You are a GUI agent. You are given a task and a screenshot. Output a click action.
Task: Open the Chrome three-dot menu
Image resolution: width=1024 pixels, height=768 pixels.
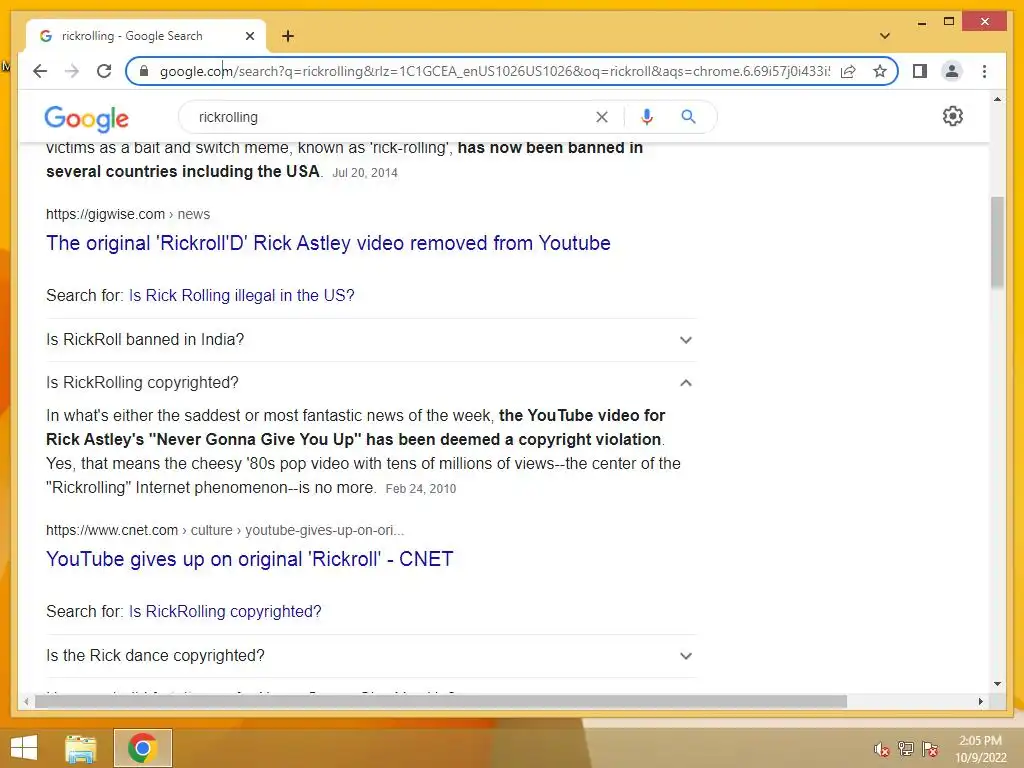(984, 71)
